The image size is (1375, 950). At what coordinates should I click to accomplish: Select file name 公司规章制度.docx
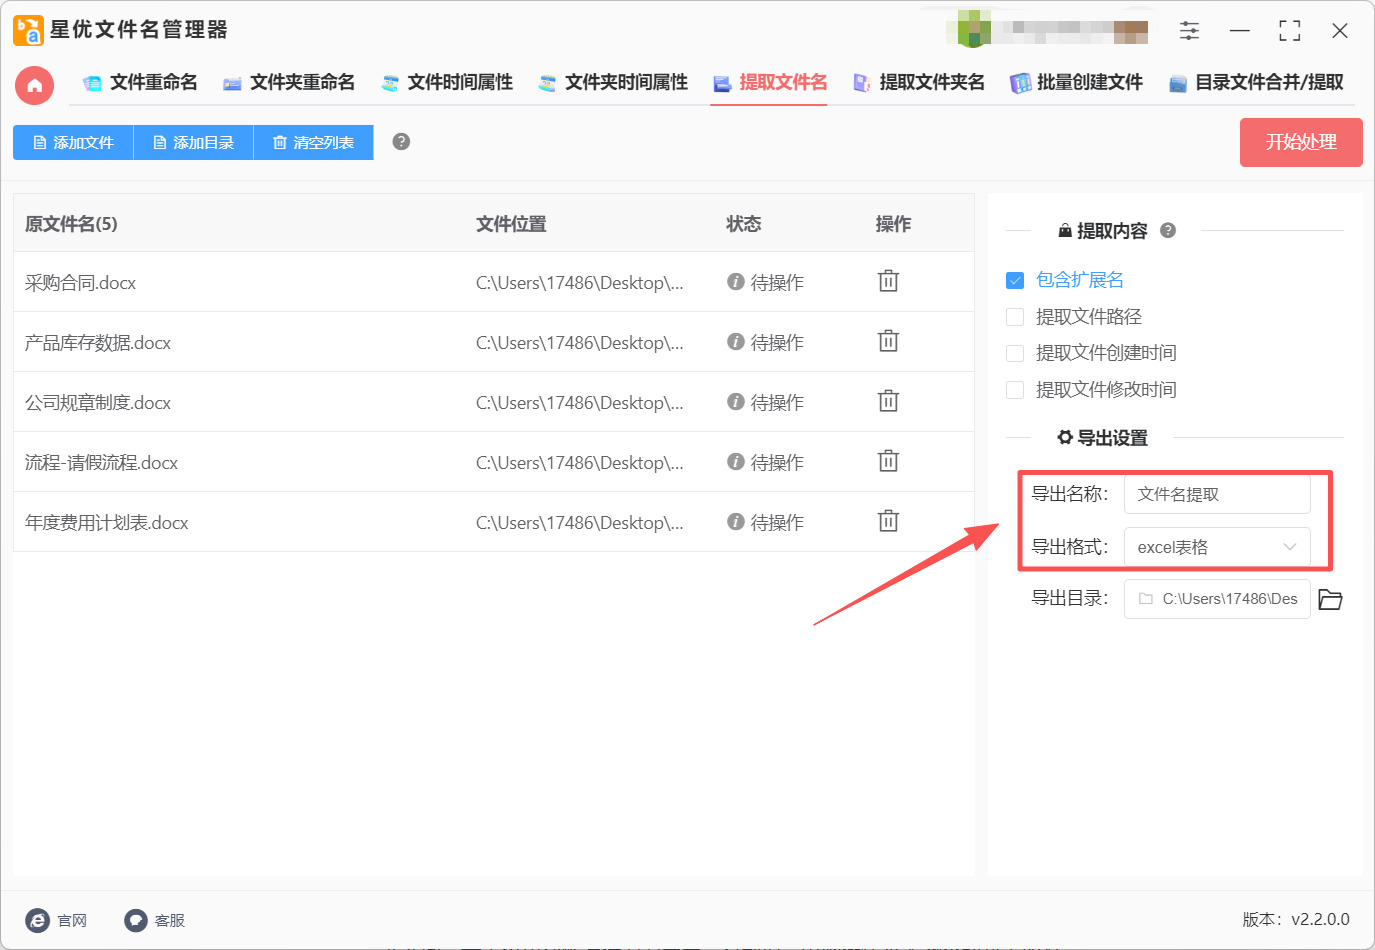98,403
